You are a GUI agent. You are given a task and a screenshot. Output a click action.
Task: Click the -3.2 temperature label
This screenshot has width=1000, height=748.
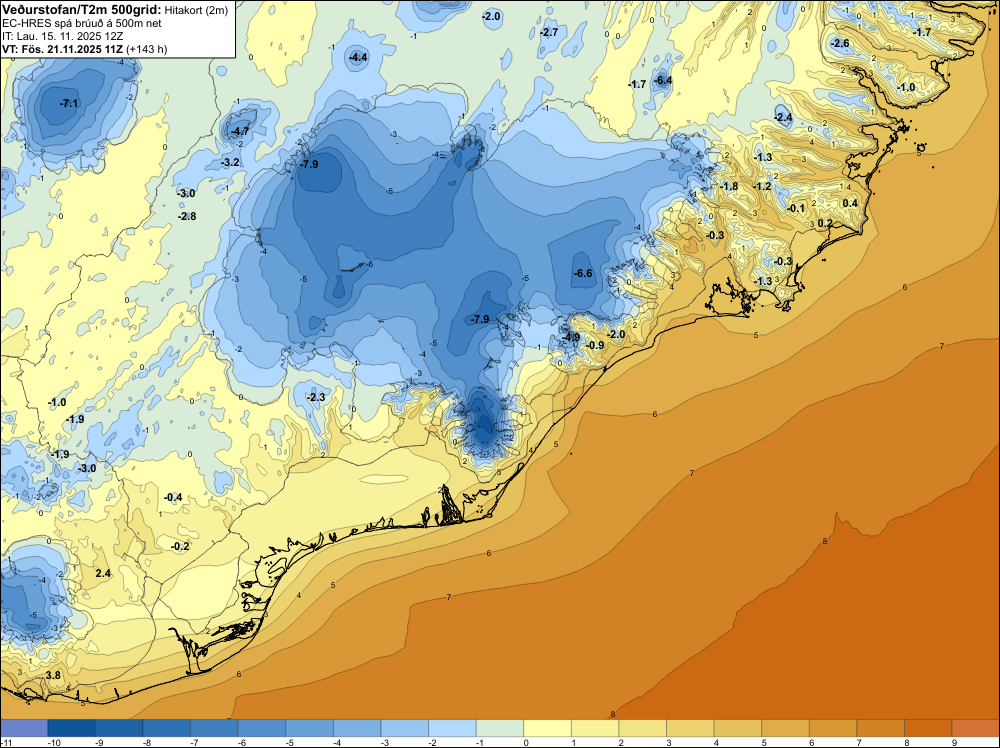[x=230, y=163]
